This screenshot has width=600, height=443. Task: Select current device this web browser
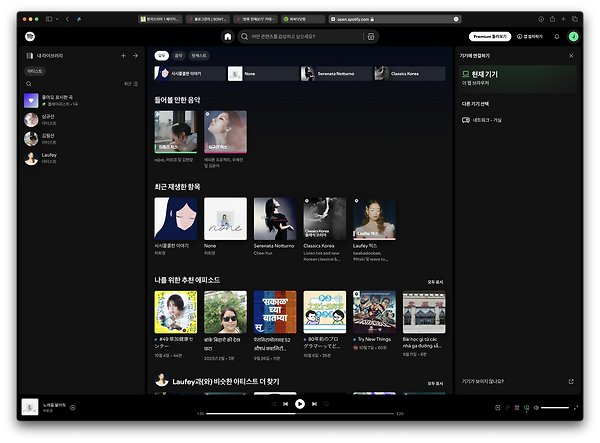tap(518, 78)
